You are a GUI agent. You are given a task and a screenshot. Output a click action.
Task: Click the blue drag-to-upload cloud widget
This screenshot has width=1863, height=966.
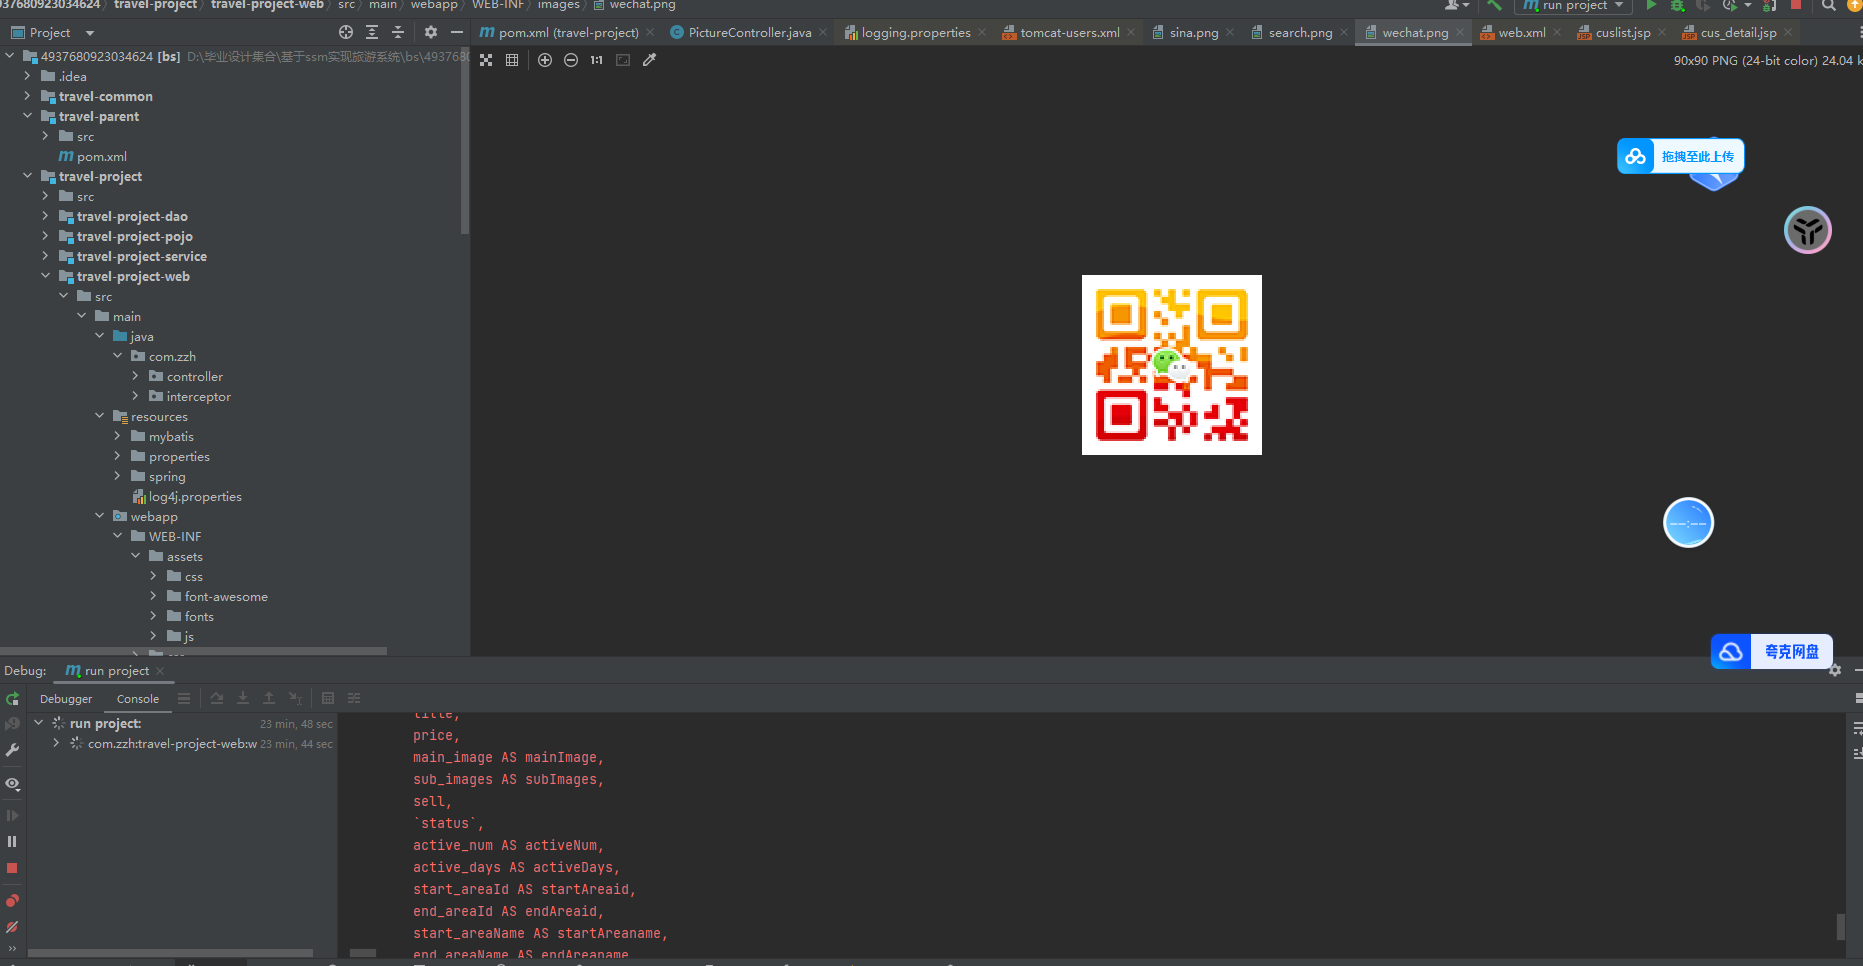(1680, 157)
